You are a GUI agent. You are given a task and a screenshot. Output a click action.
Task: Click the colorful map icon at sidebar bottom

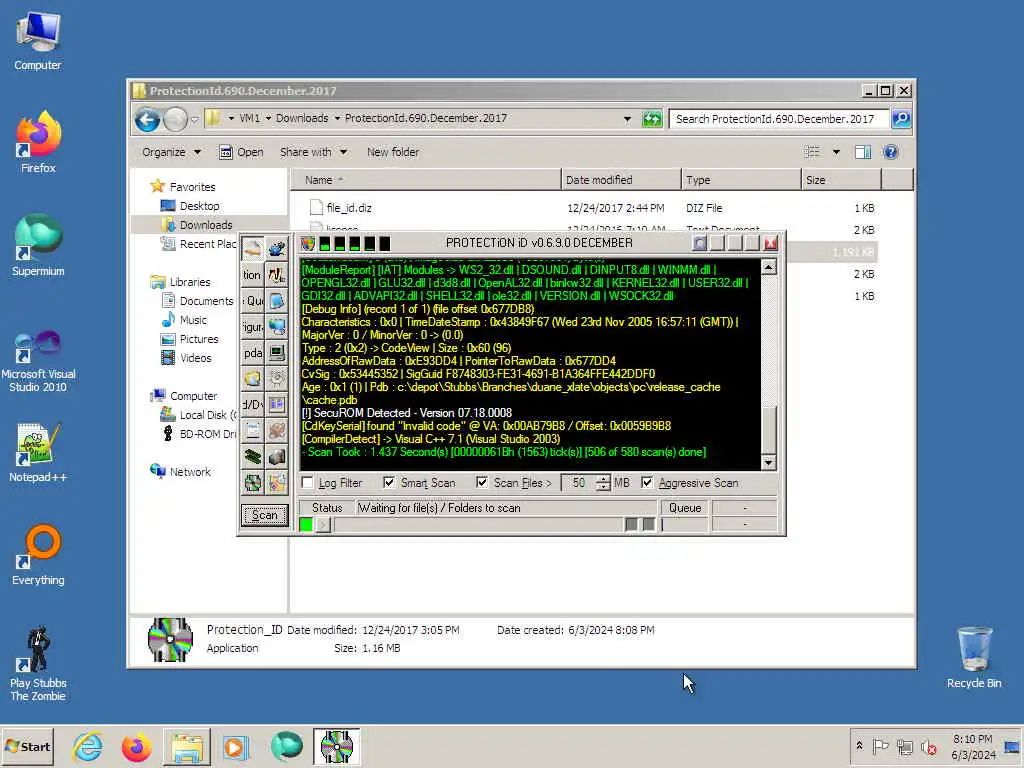tap(277, 483)
